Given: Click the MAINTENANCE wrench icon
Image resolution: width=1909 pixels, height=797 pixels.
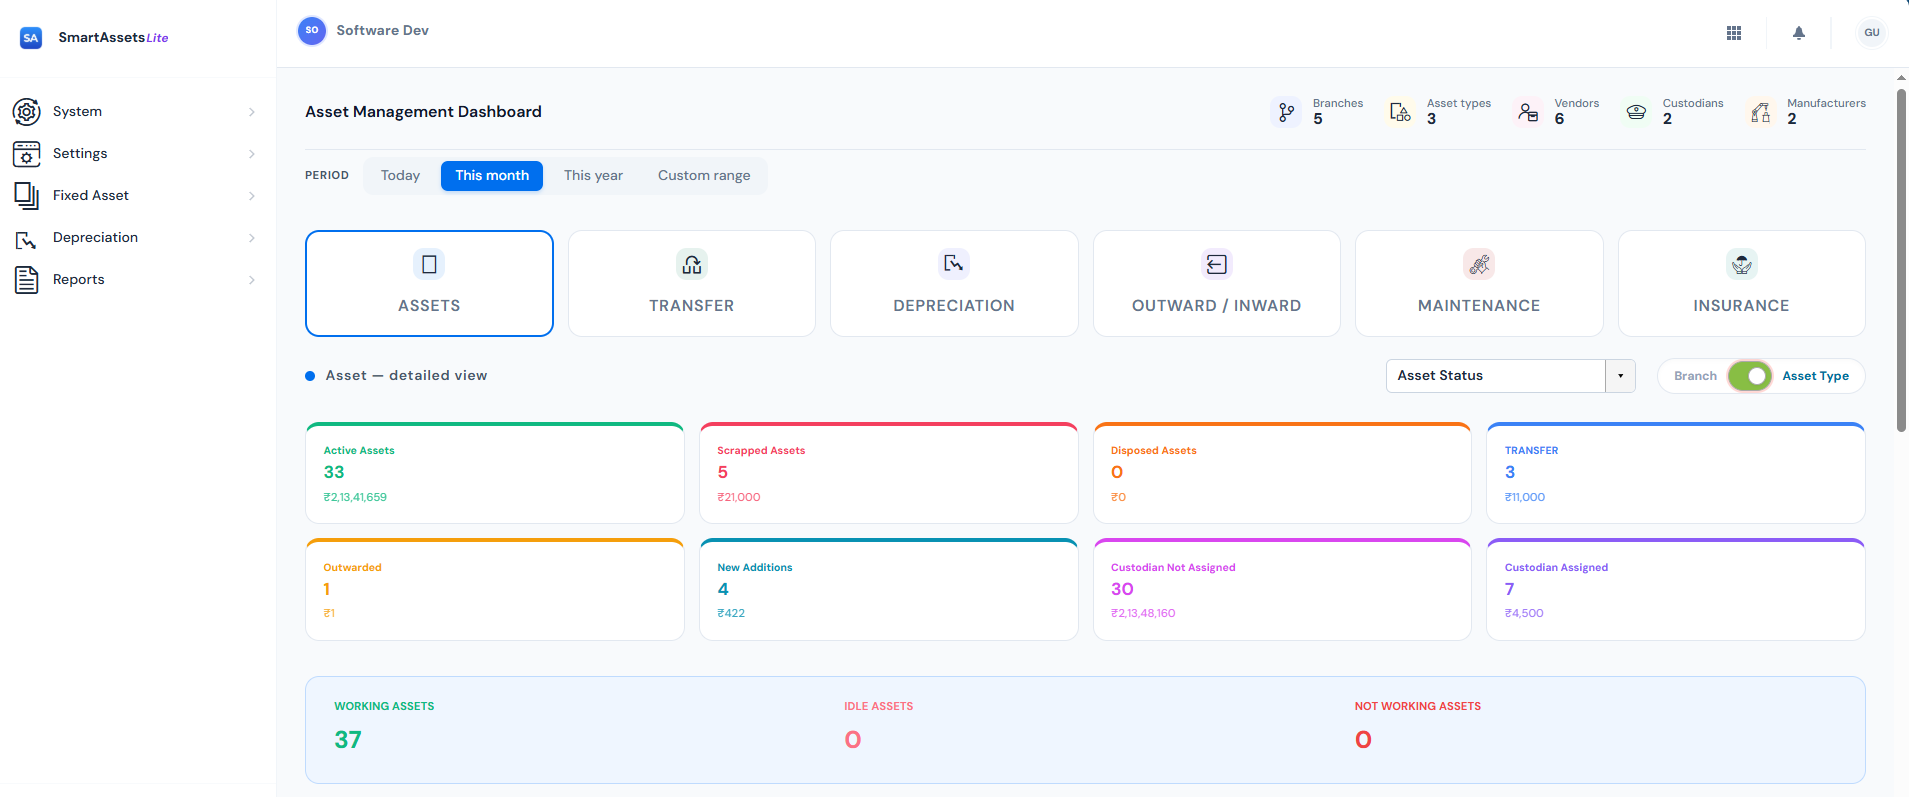Looking at the screenshot, I should pyautogui.click(x=1479, y=264).
